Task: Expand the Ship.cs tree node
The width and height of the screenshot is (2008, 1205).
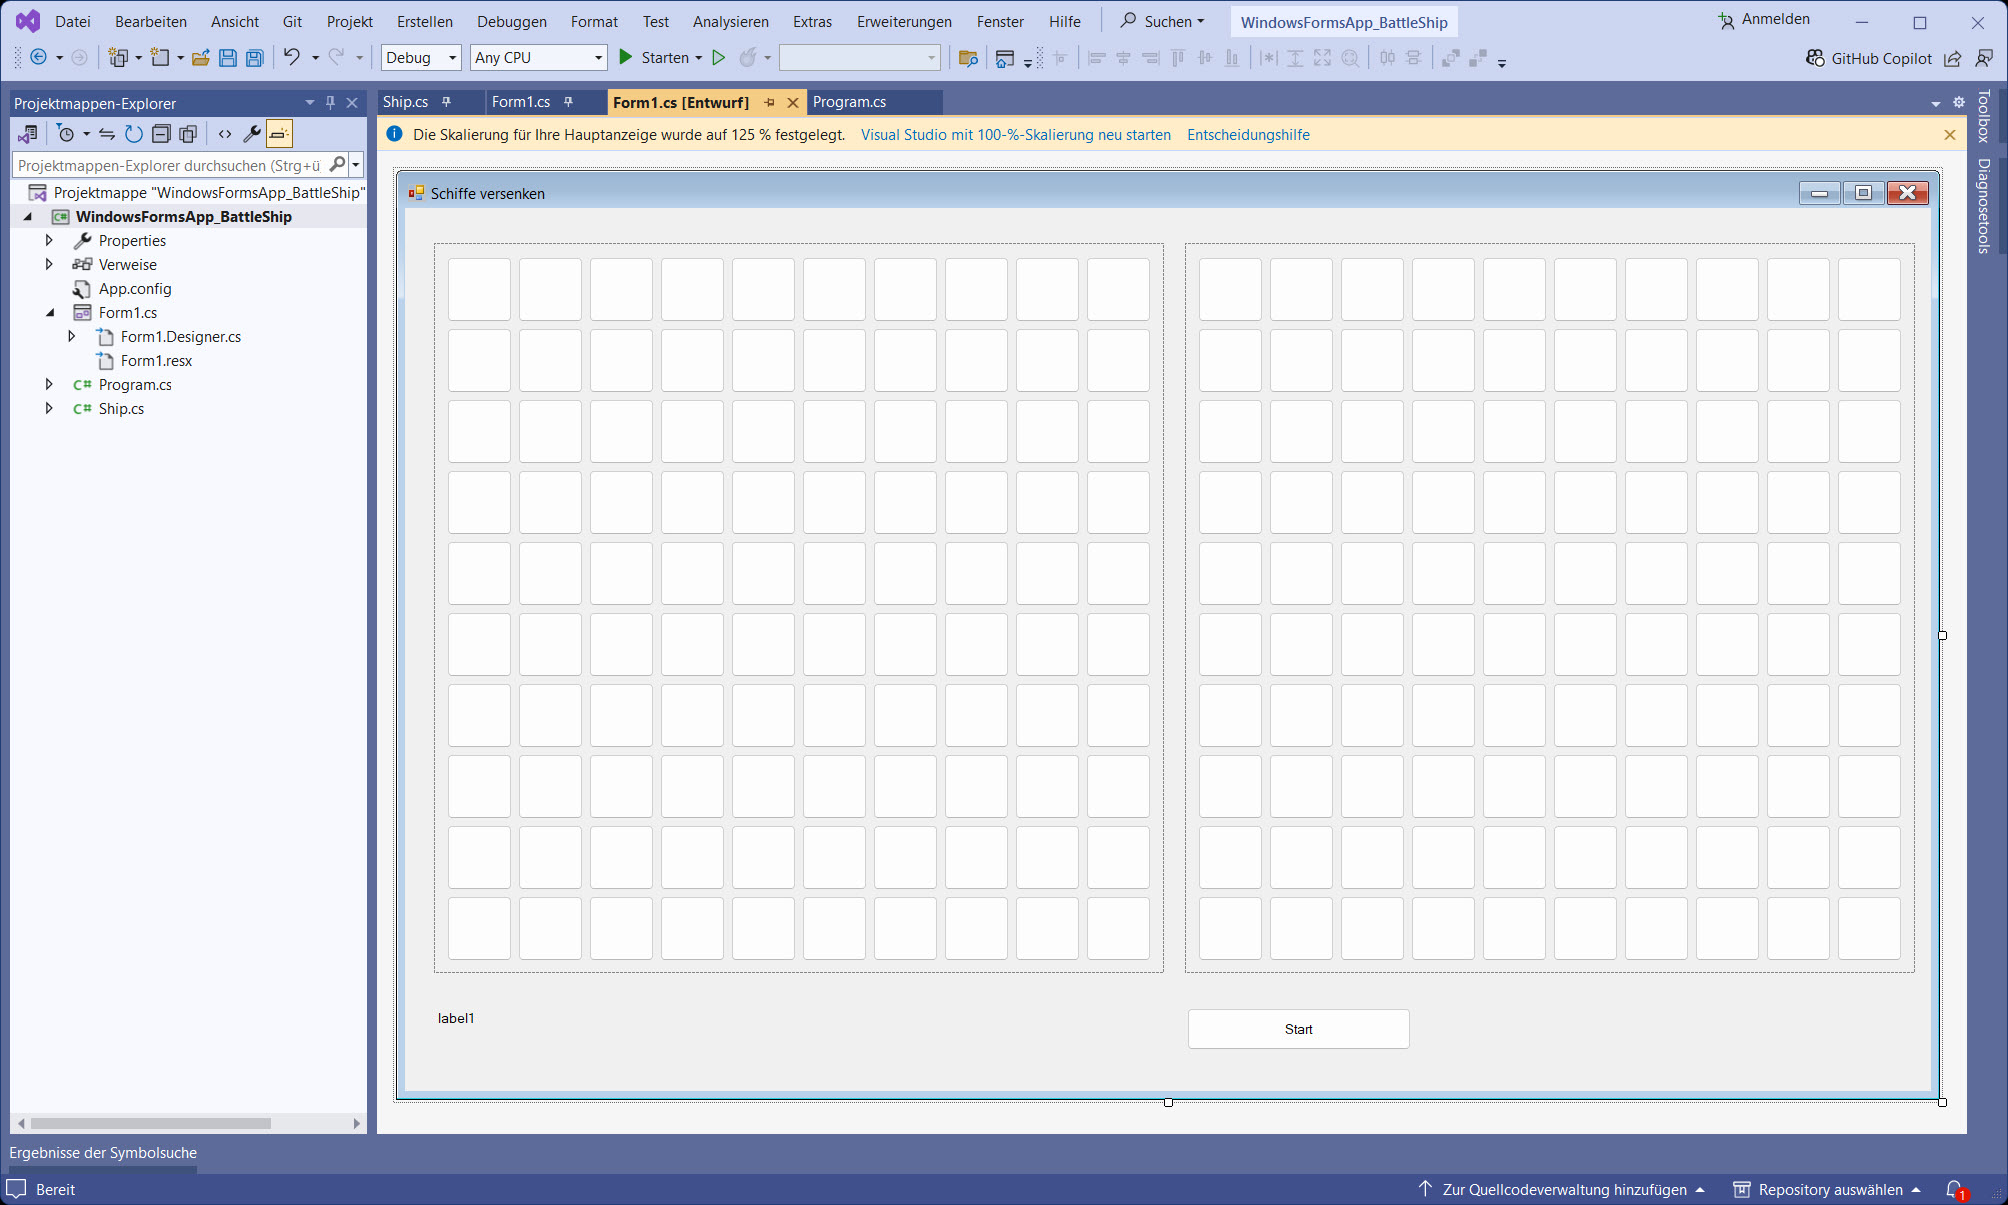Action: pos(49,408)
